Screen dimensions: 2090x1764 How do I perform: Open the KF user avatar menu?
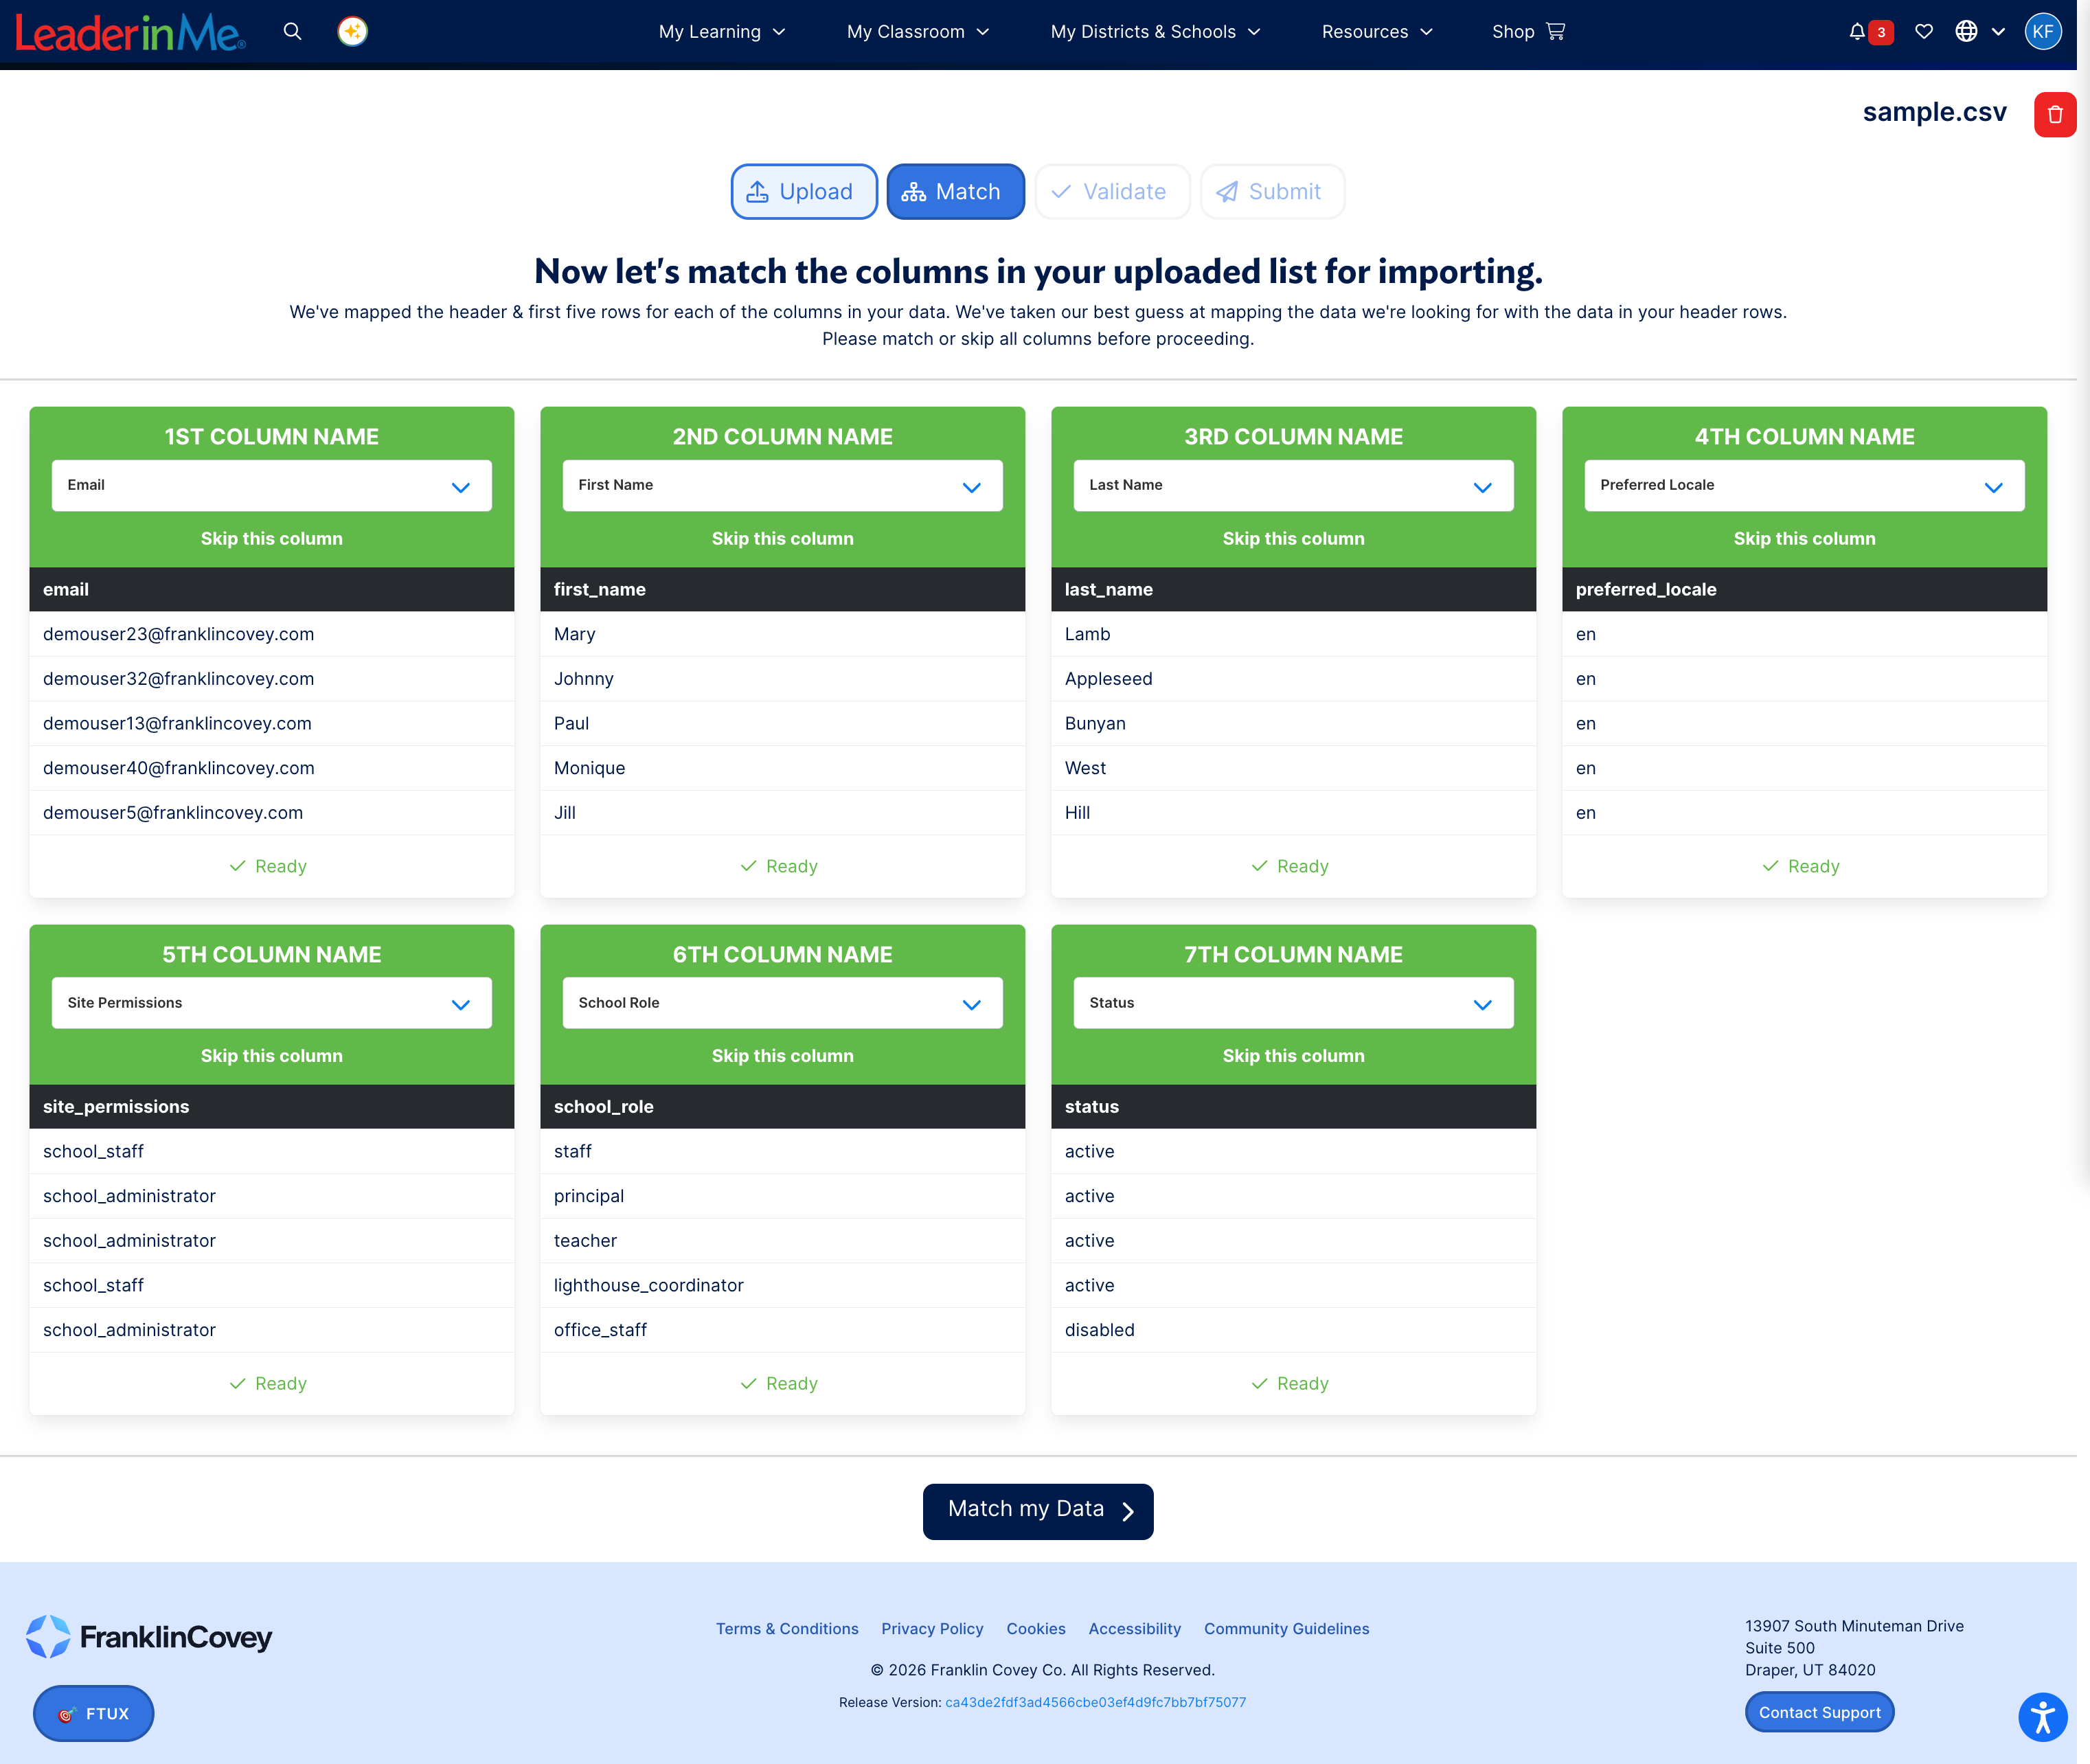pyautogui.click(x=2042, y=31)
